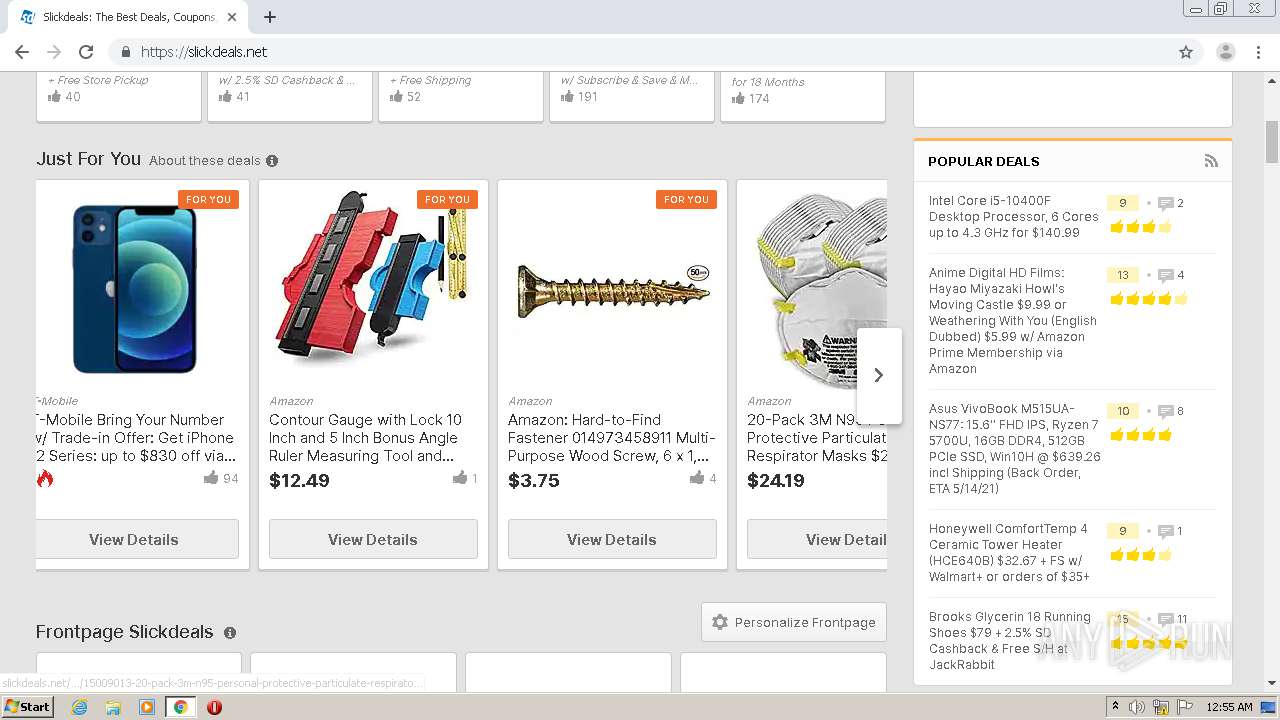Click the red Opera taskbar icon

tap(214, 707)
